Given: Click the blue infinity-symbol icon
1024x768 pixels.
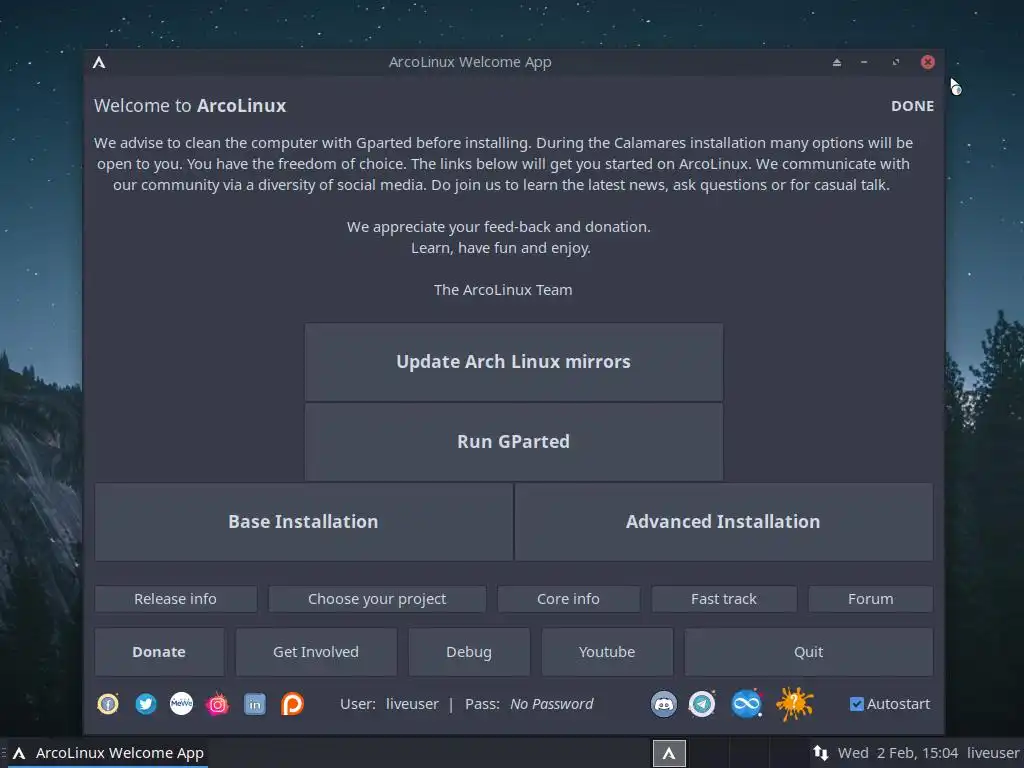Looking at the screenshot, I should [746, 703].
